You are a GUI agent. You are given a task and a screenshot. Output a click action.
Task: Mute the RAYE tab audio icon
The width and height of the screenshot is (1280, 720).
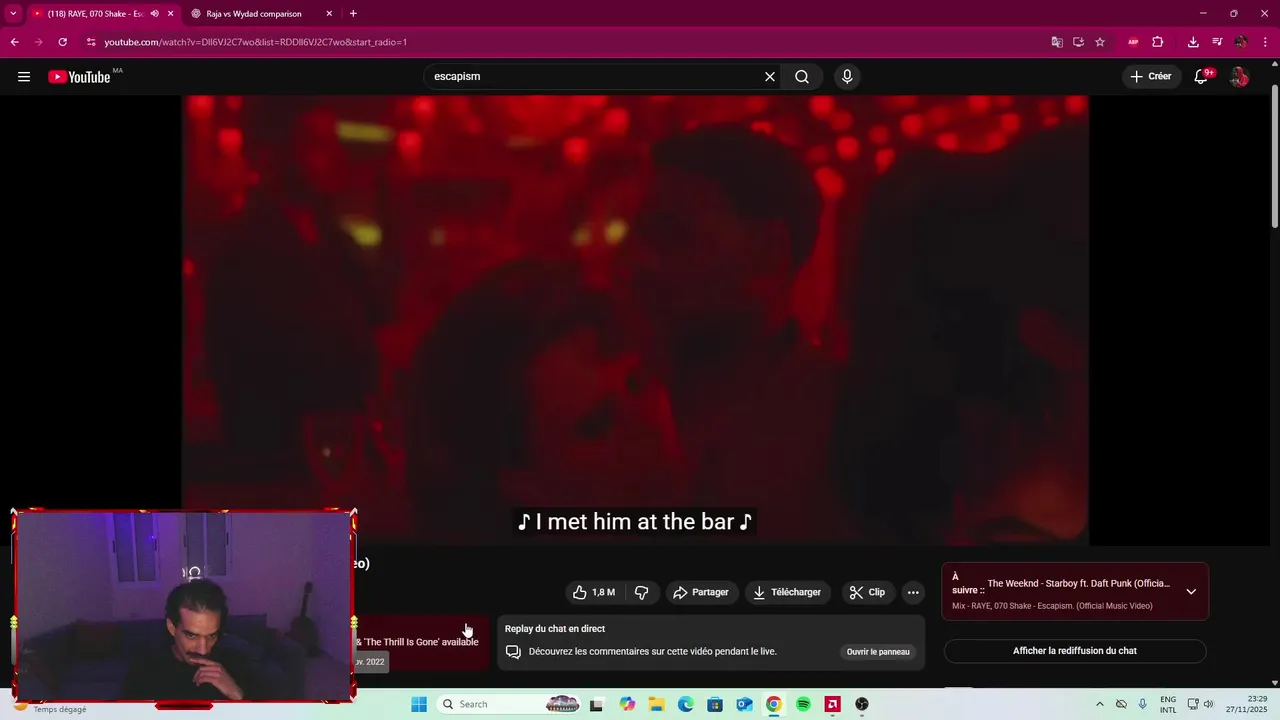[154, 14]
